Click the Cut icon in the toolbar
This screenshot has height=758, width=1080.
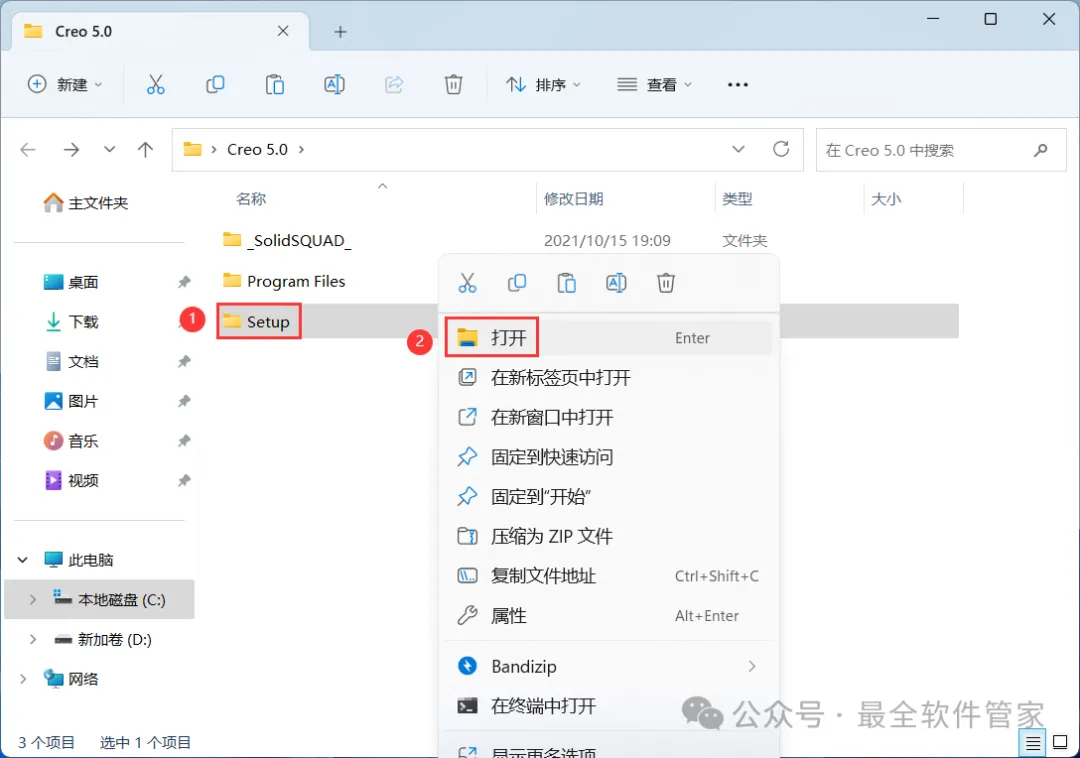156,85
